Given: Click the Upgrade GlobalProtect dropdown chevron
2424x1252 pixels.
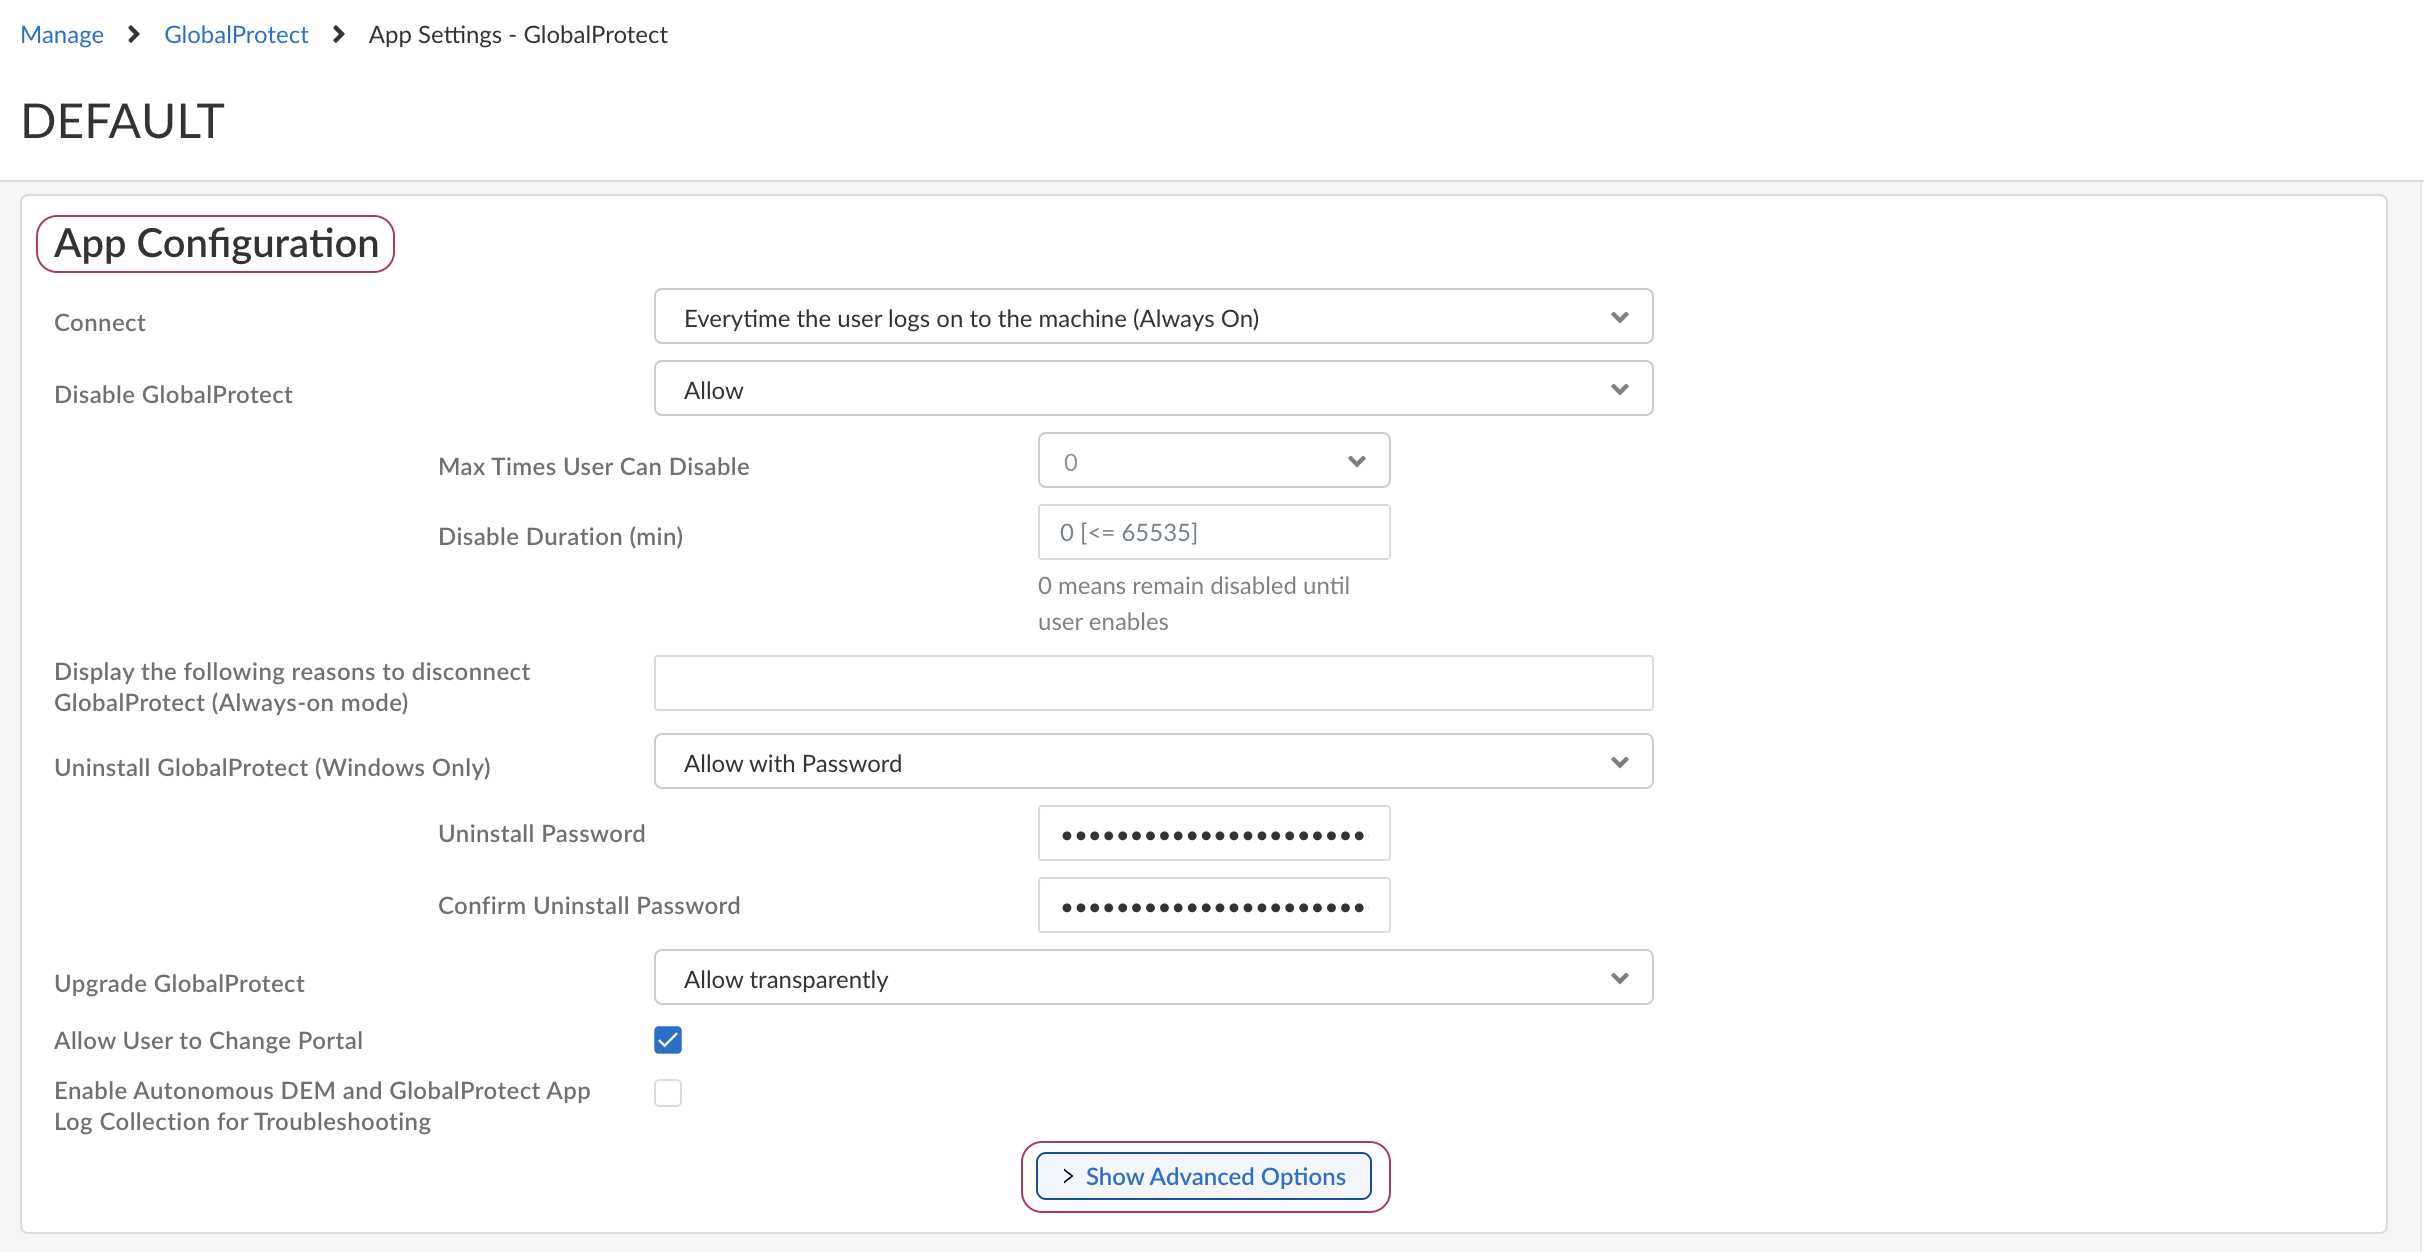Looking at the screenshot, I should (x=1619, y=979).
